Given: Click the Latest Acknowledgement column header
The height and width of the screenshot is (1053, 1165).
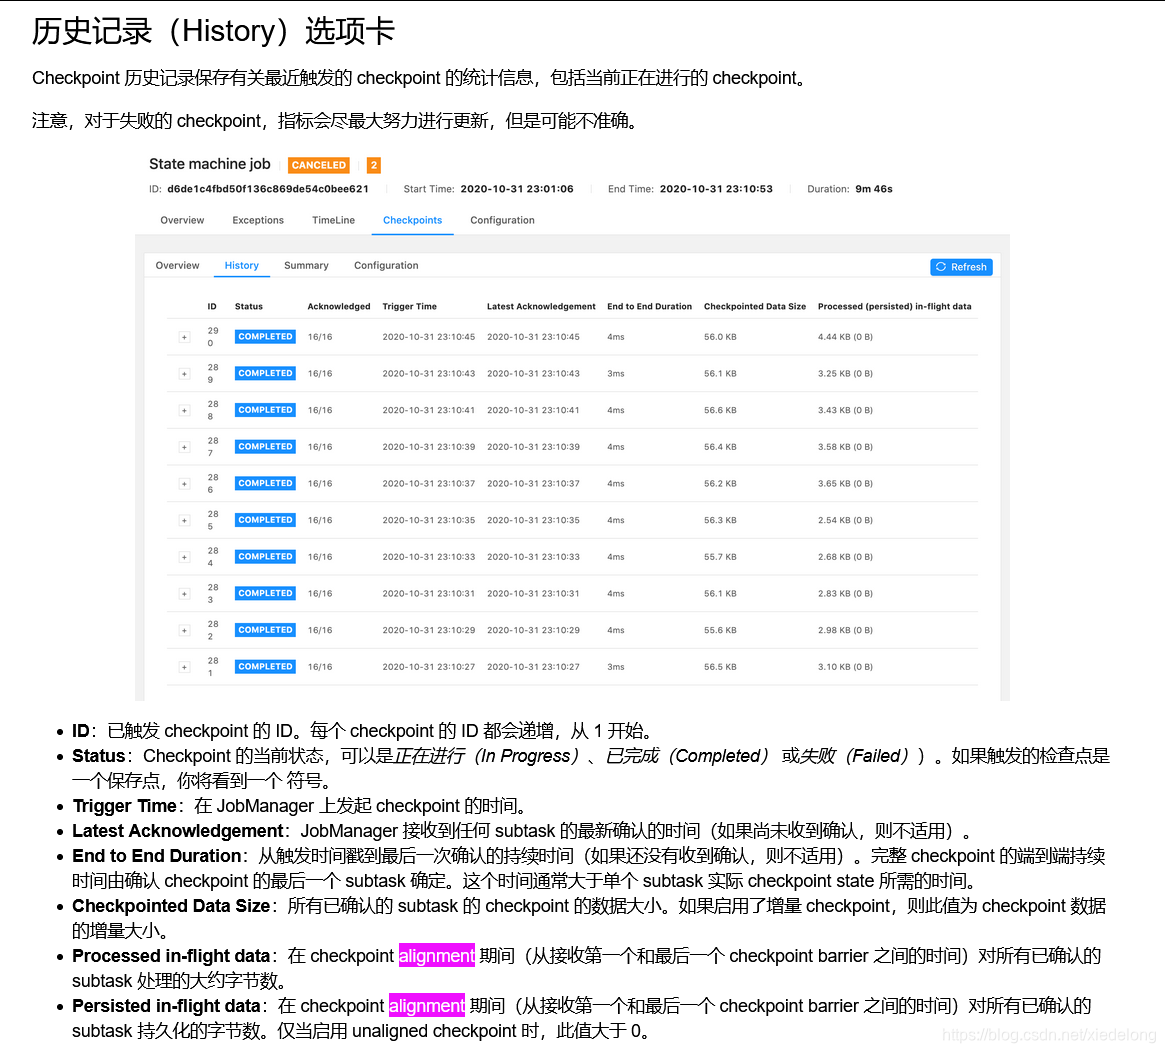Looking at the screenshot, I should pos(541,306).
